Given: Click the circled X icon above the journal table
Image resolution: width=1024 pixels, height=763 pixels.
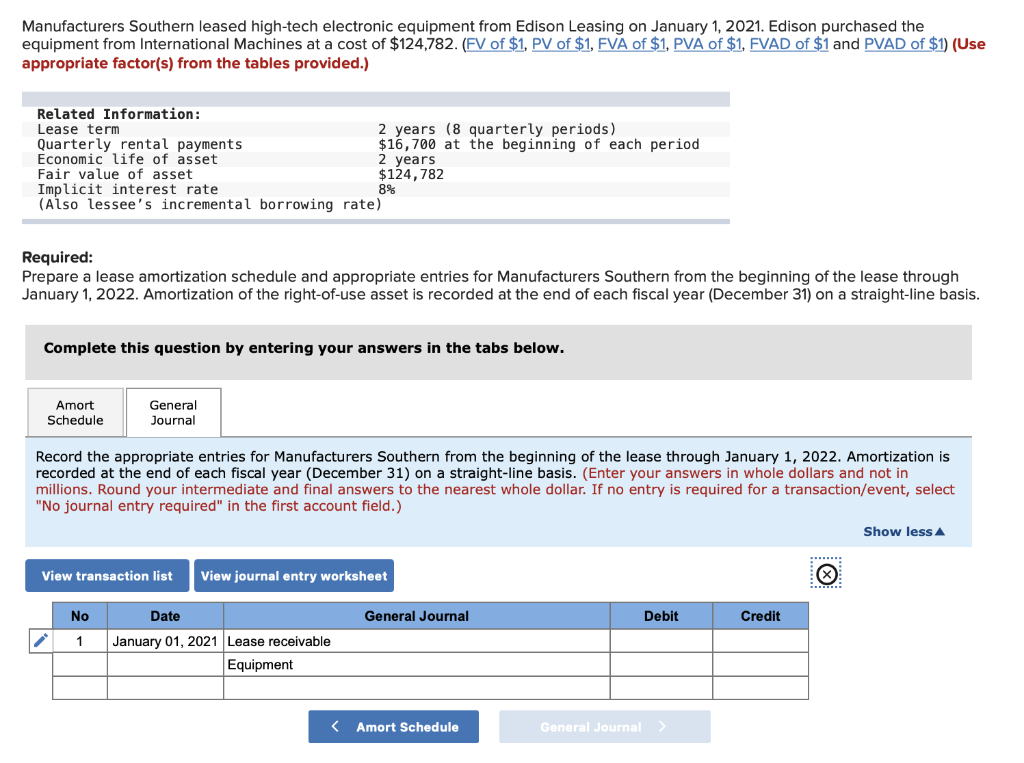Looking at the screenshot, I should 826,573.
